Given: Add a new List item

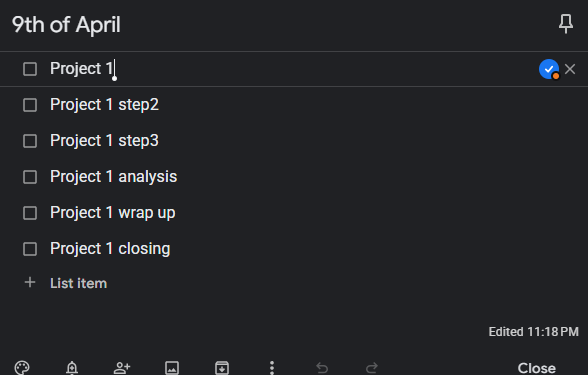Looking at the screenshot, I should 78,283.
